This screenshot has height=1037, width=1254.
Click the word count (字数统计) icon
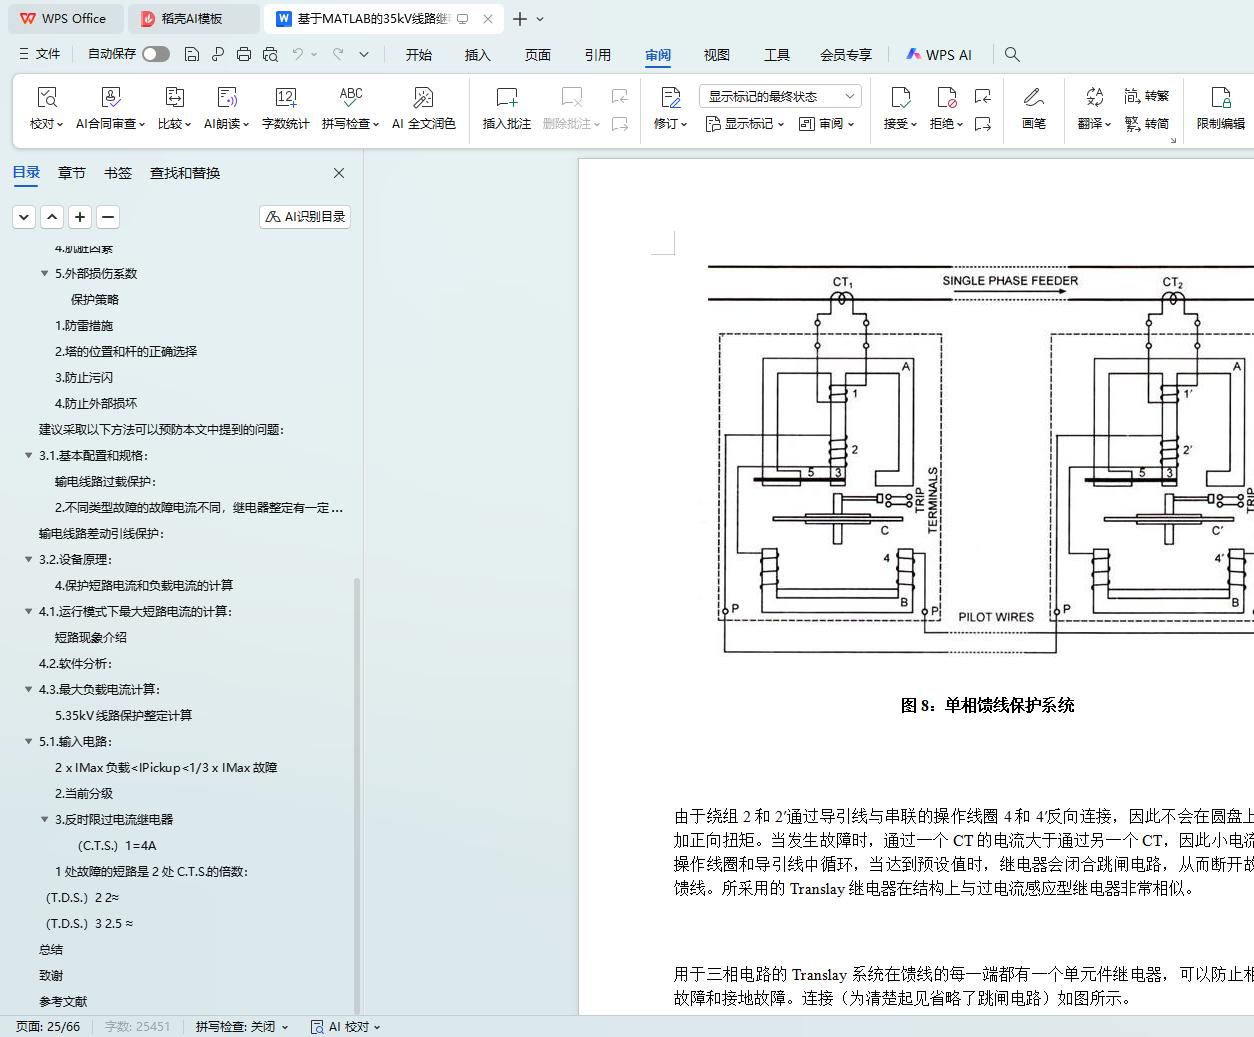point(285,98)
